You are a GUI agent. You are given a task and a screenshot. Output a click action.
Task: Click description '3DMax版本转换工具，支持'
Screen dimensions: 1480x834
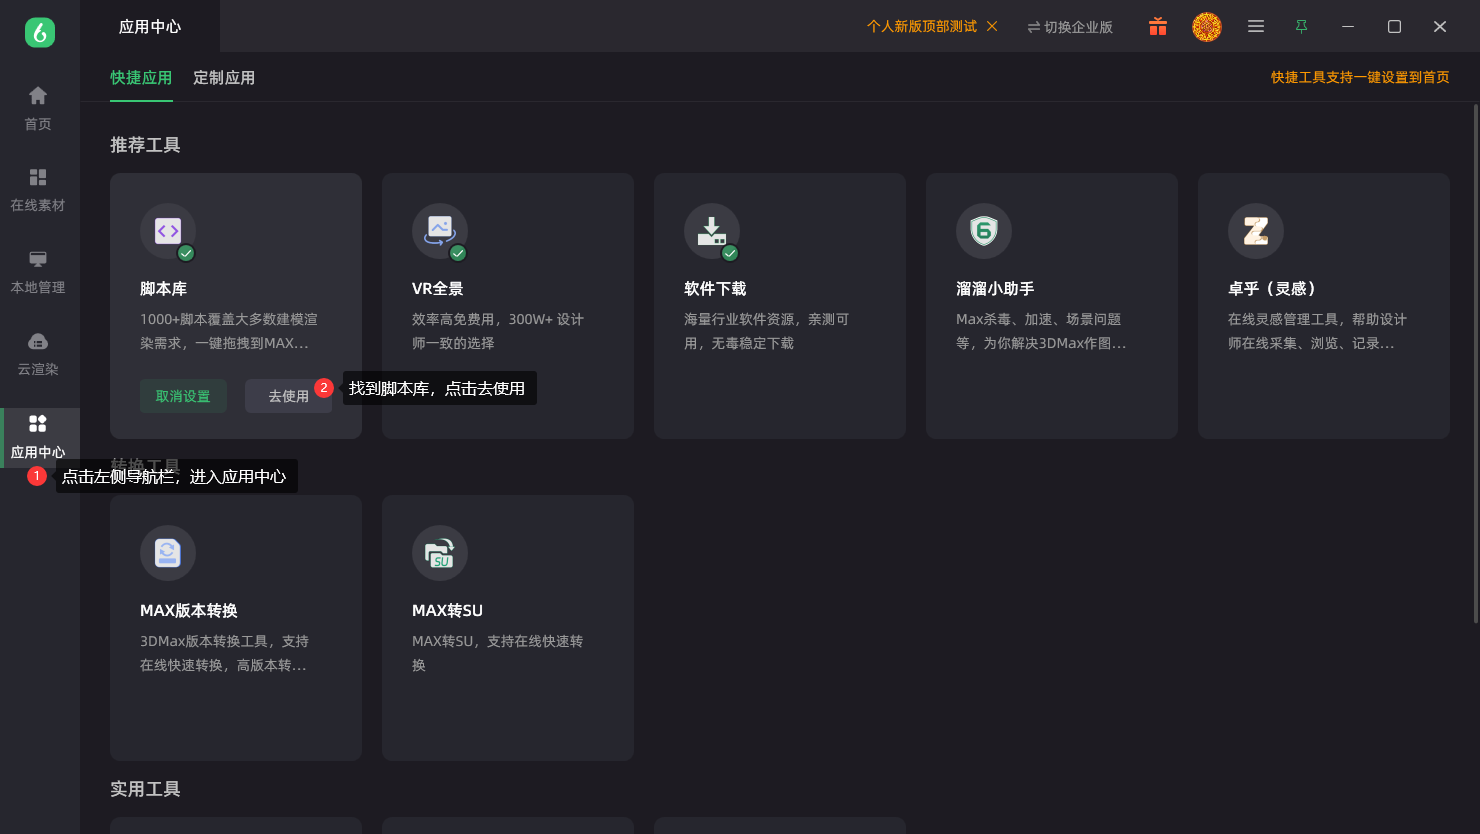coord(224,641)
